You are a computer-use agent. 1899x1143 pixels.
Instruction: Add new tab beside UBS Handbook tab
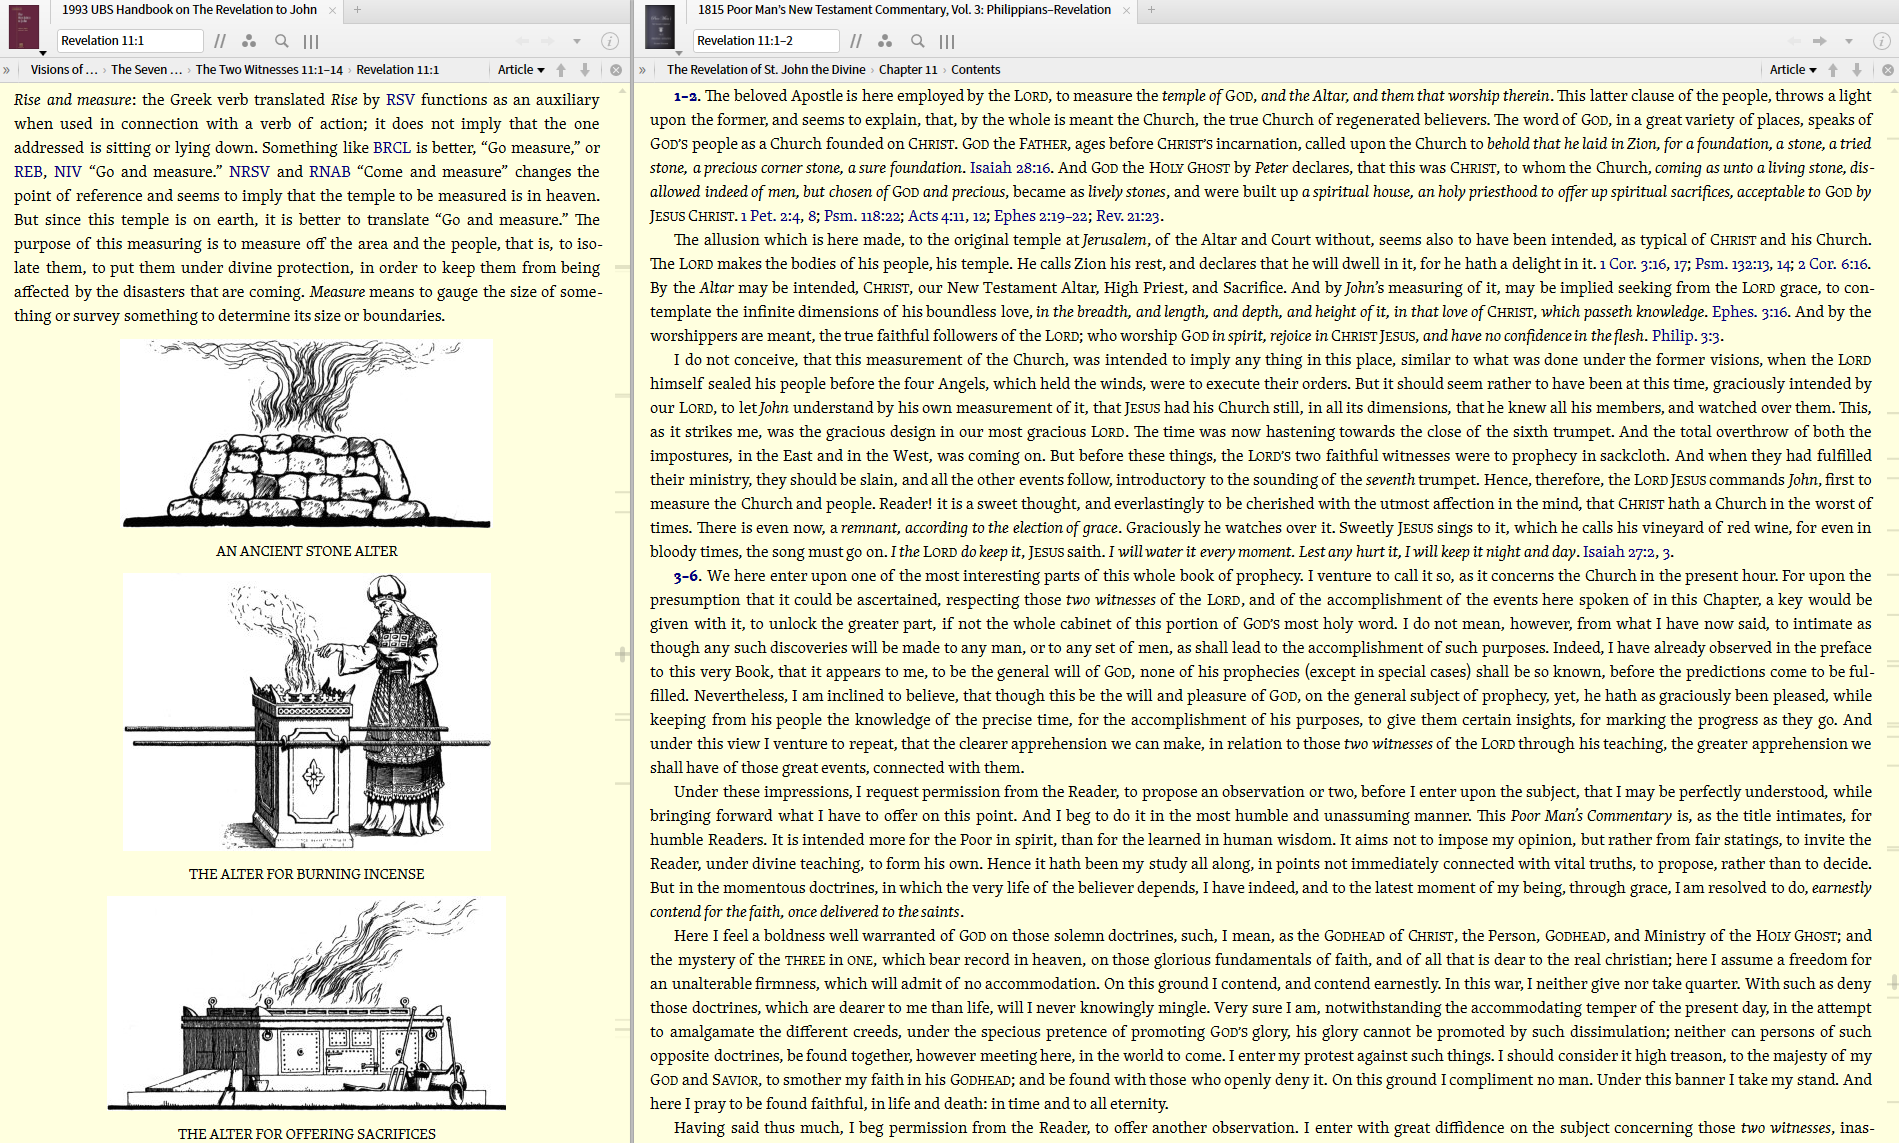click(x=357, y=10)
